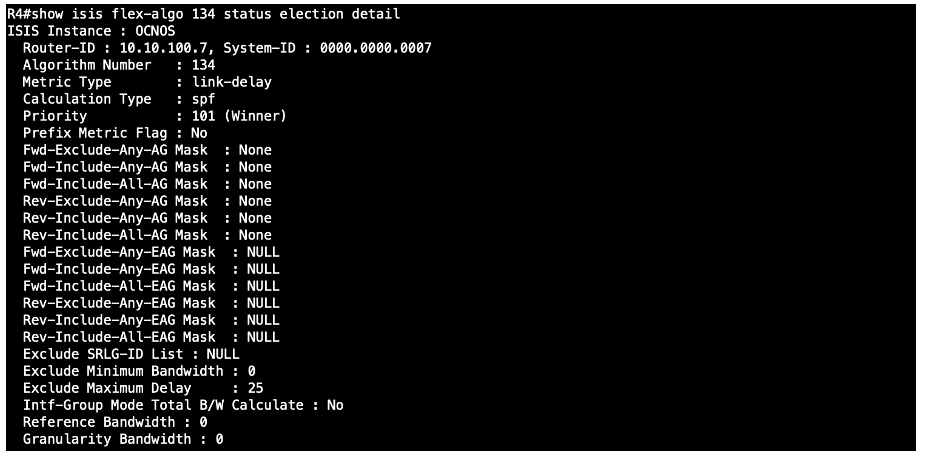
Task: Click Calculation Type value spf
Action: click(203, 99)
